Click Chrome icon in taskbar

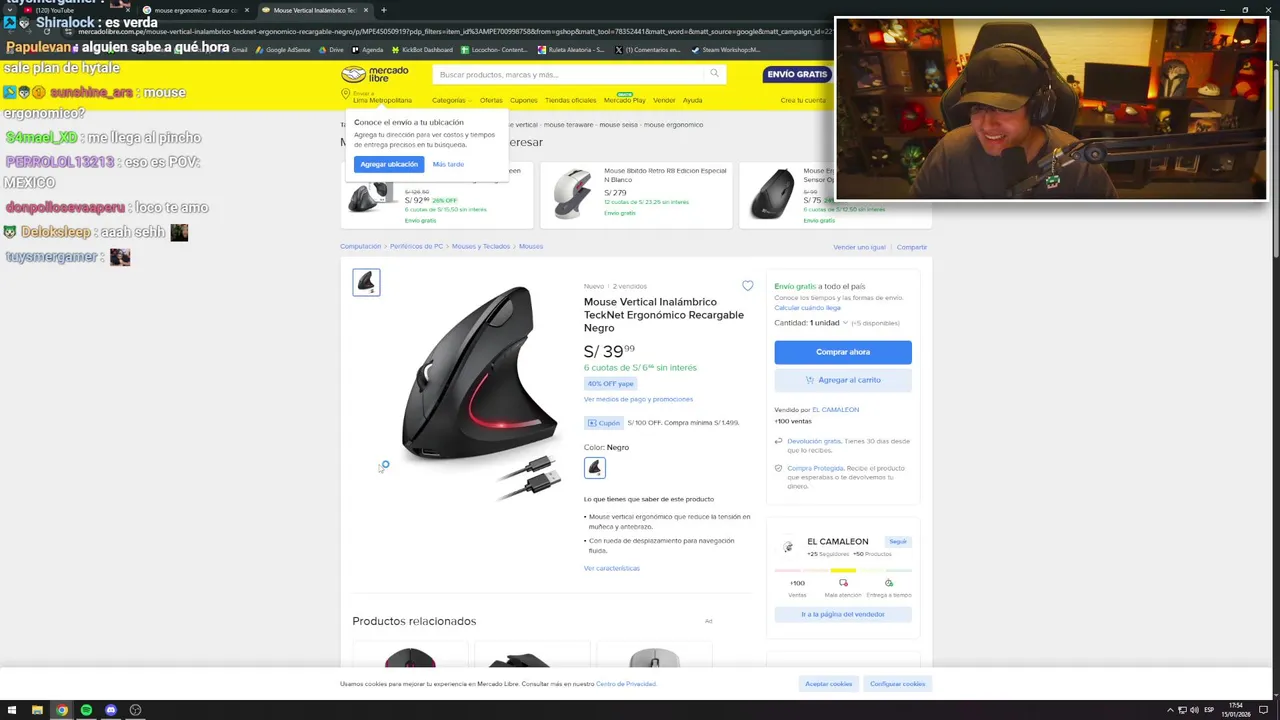point(62,710)
